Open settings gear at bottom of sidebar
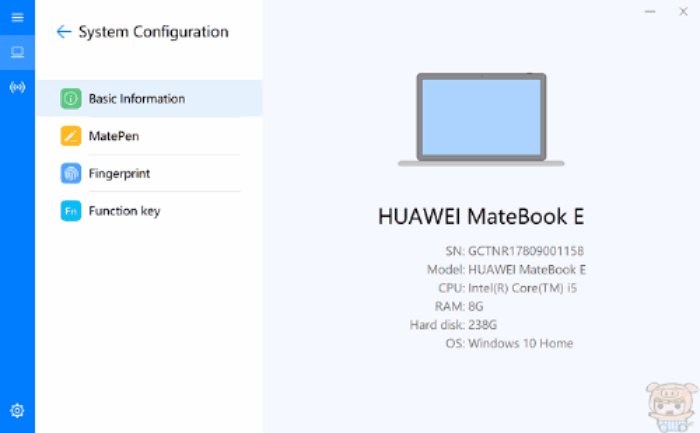 [x=17, y=410]
